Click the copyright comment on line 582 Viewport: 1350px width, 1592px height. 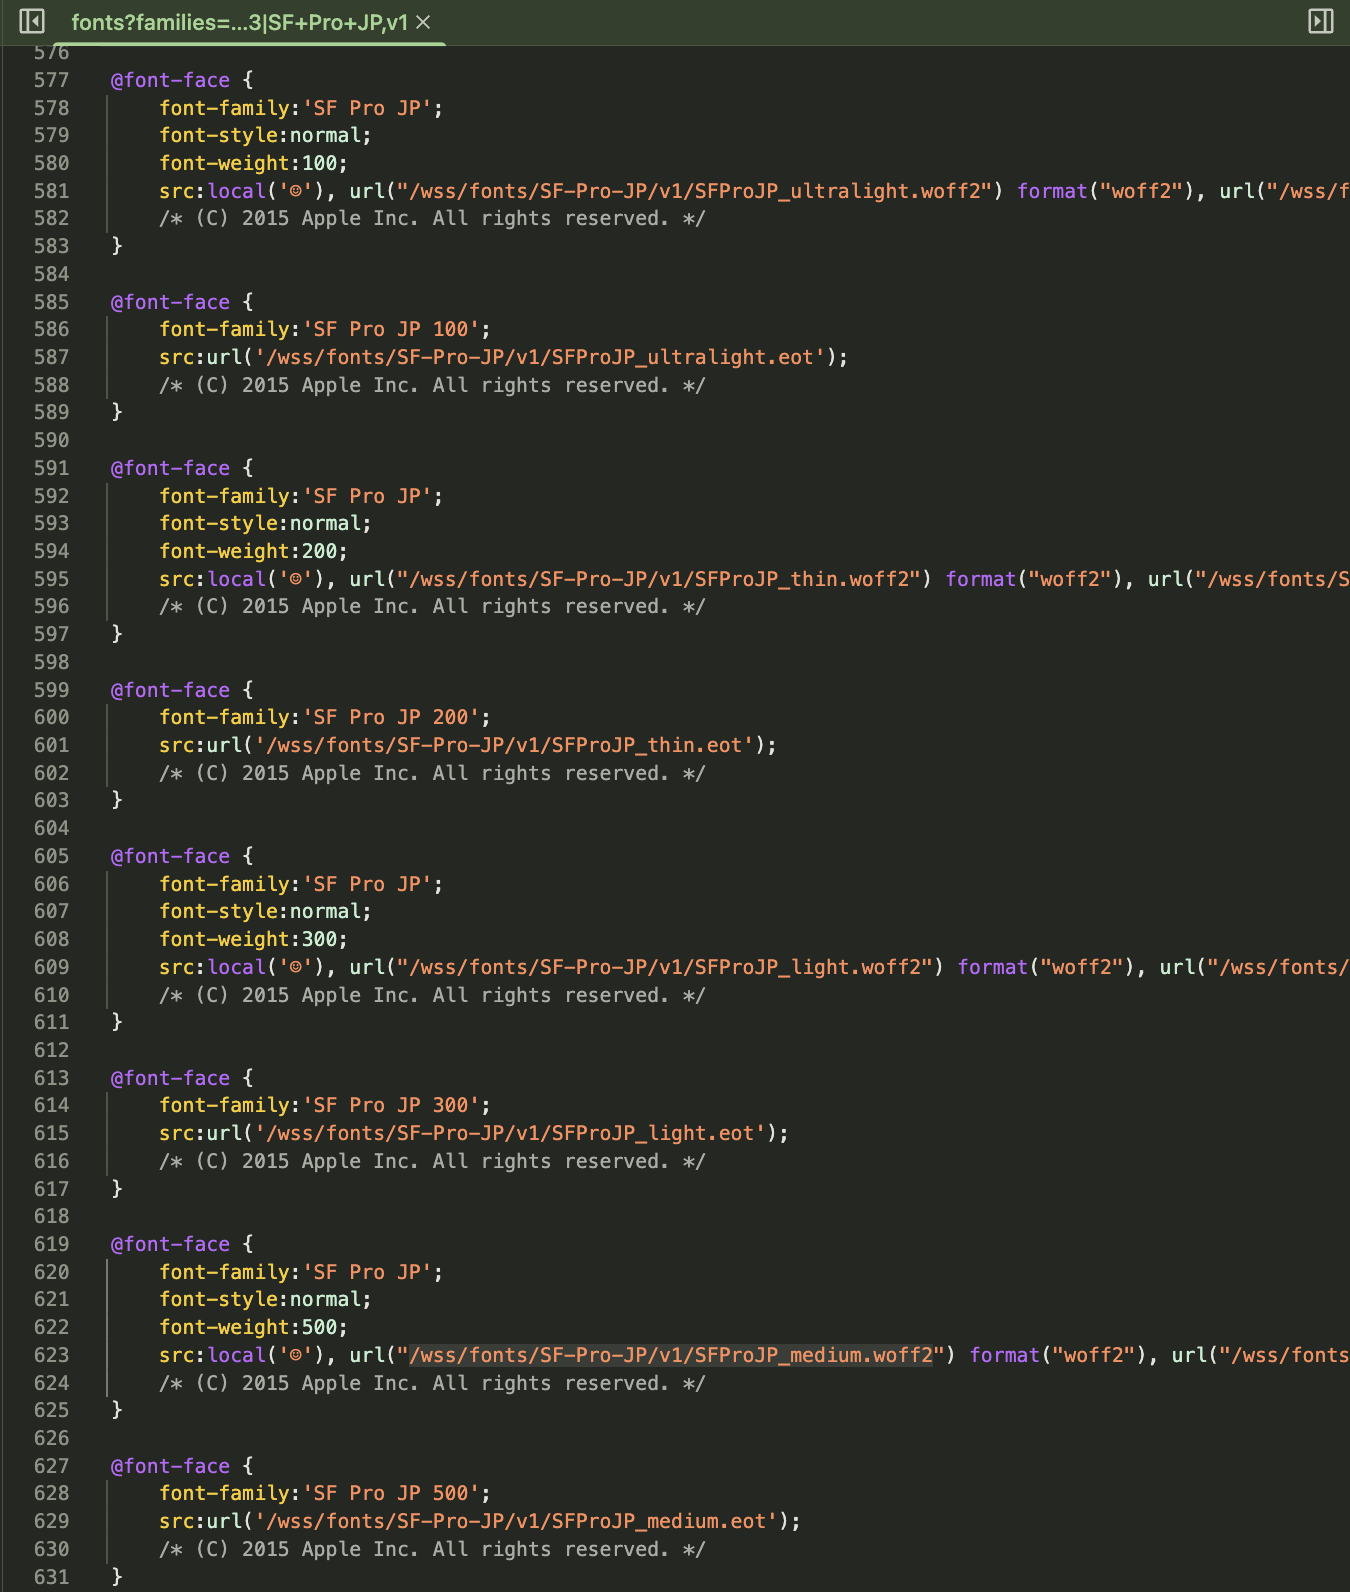point(432,218)
